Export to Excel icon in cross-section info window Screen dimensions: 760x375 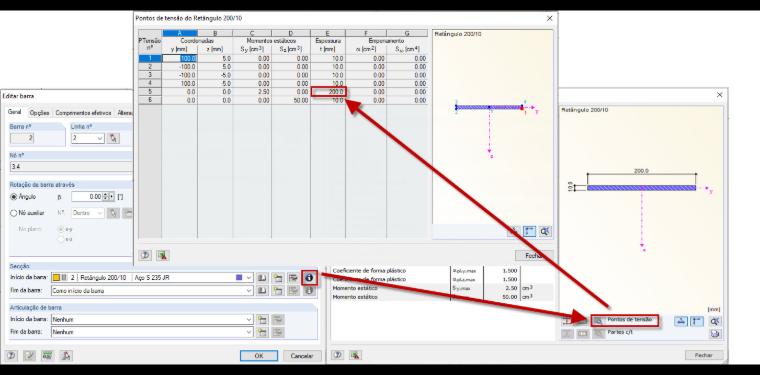[355, 355]
